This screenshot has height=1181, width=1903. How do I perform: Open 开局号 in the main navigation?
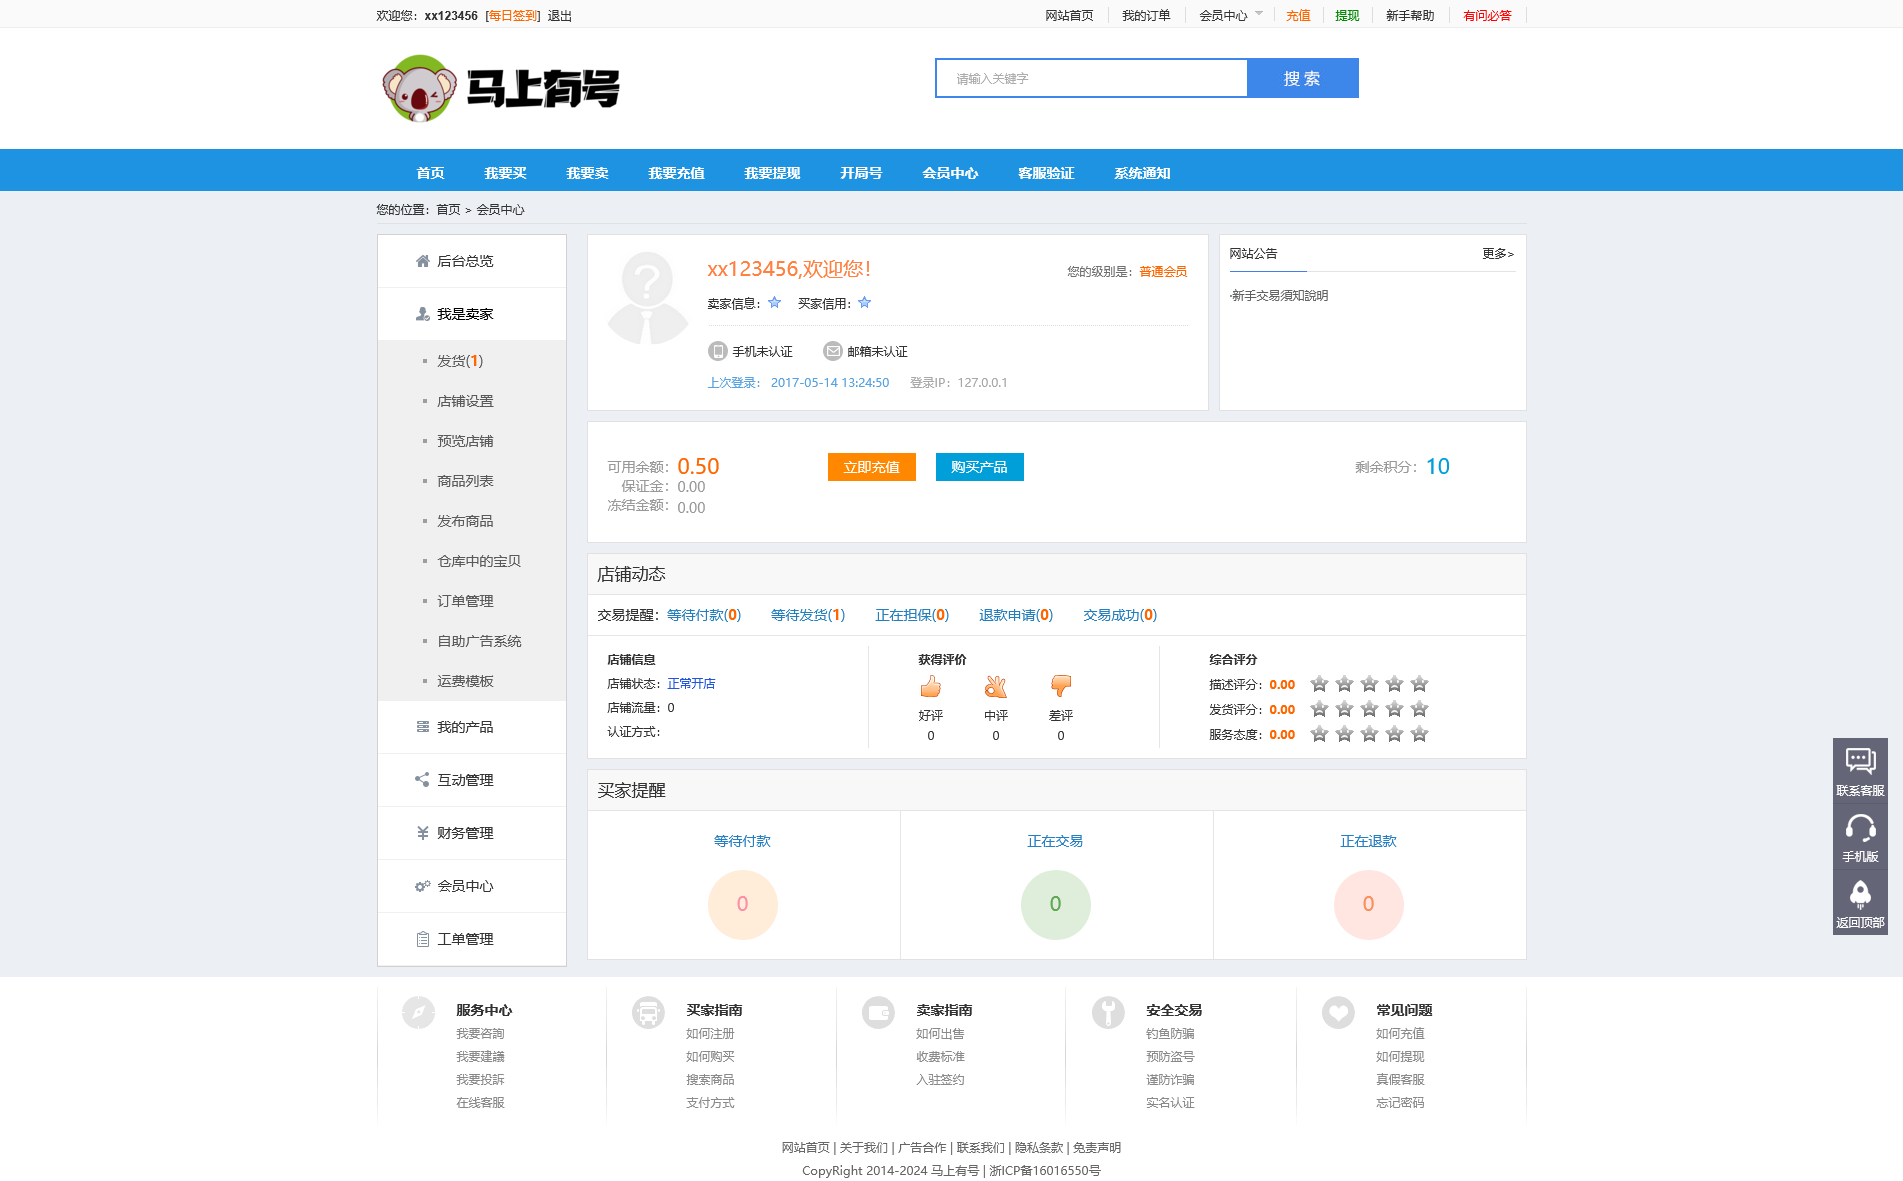click(861, 173)
